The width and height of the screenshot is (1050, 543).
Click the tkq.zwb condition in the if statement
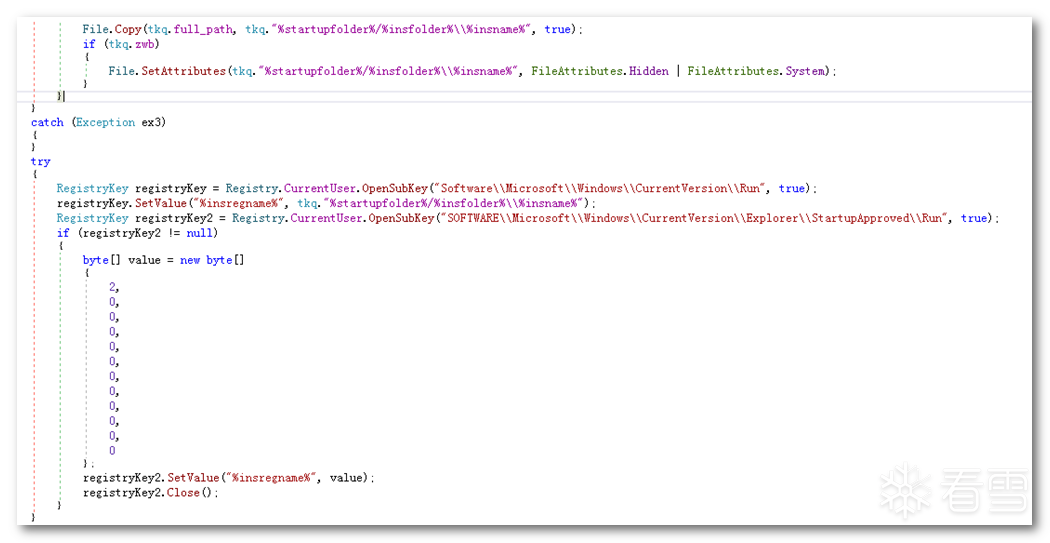[x=133, y=44]
